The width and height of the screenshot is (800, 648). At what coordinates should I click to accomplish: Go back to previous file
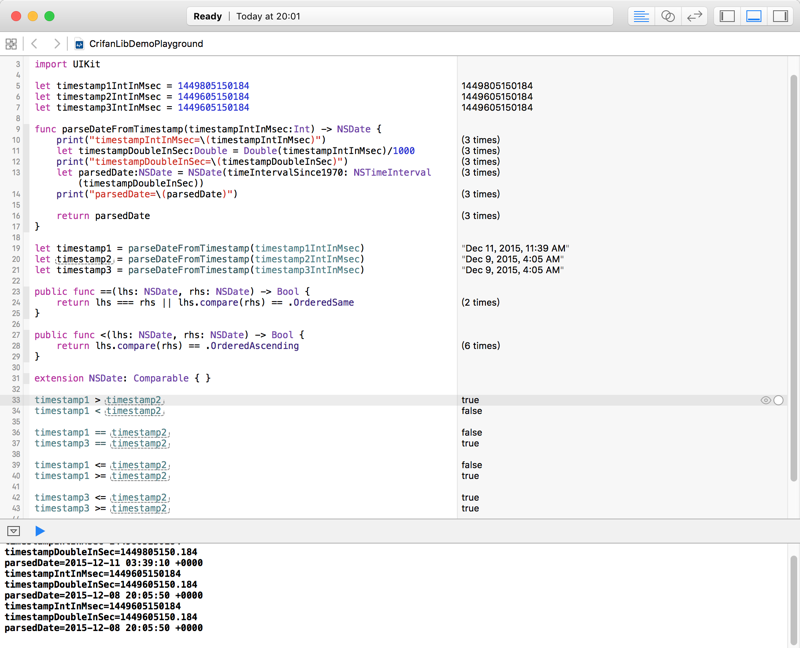click(x=34, y=44)
